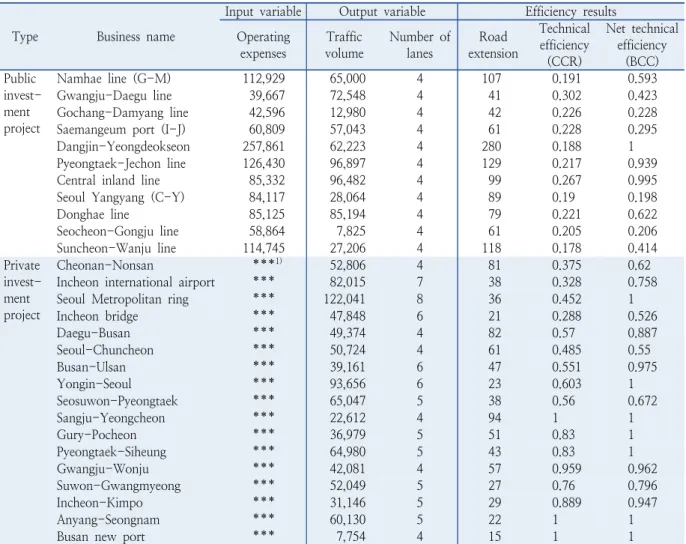Select the 'Suwon-Gwangmyeong' row name
The width and height of the screenshot is (686, 544).
pos(118,486)
